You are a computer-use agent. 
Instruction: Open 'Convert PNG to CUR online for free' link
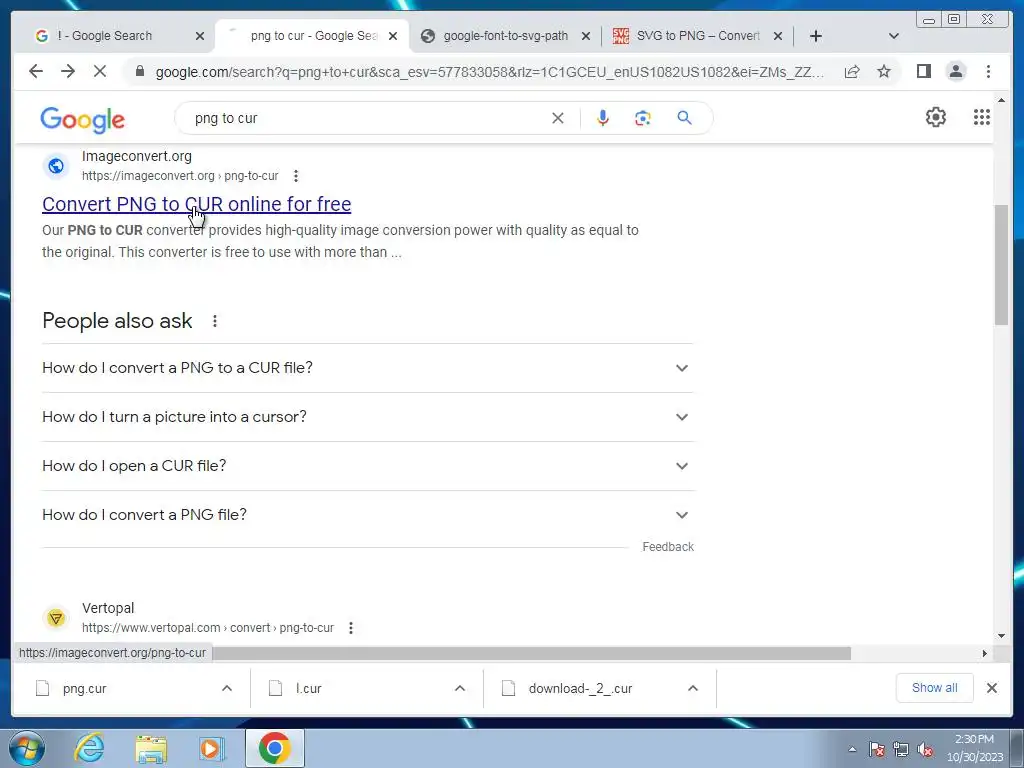197,204
